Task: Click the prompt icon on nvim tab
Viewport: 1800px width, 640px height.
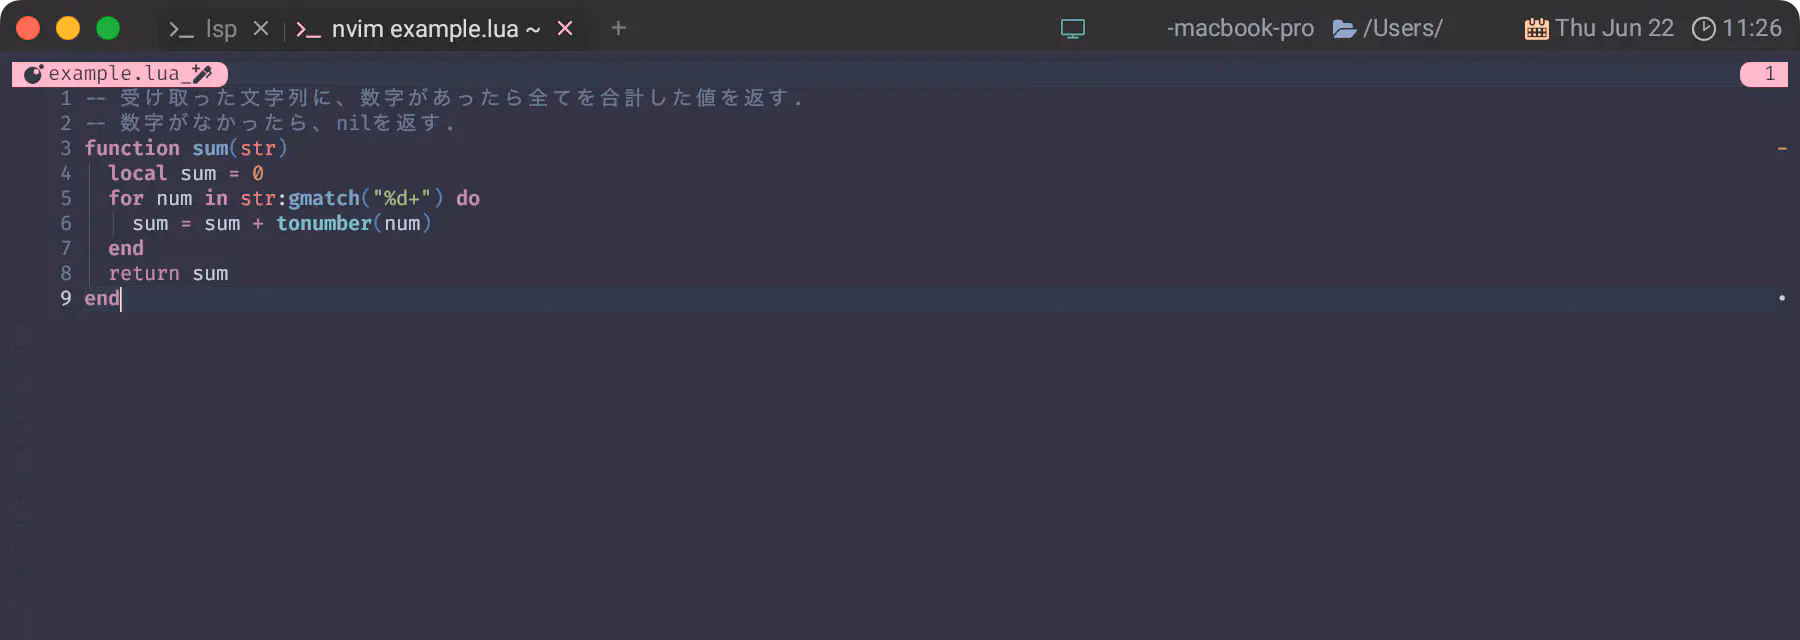Action: (x=308, y=30)
